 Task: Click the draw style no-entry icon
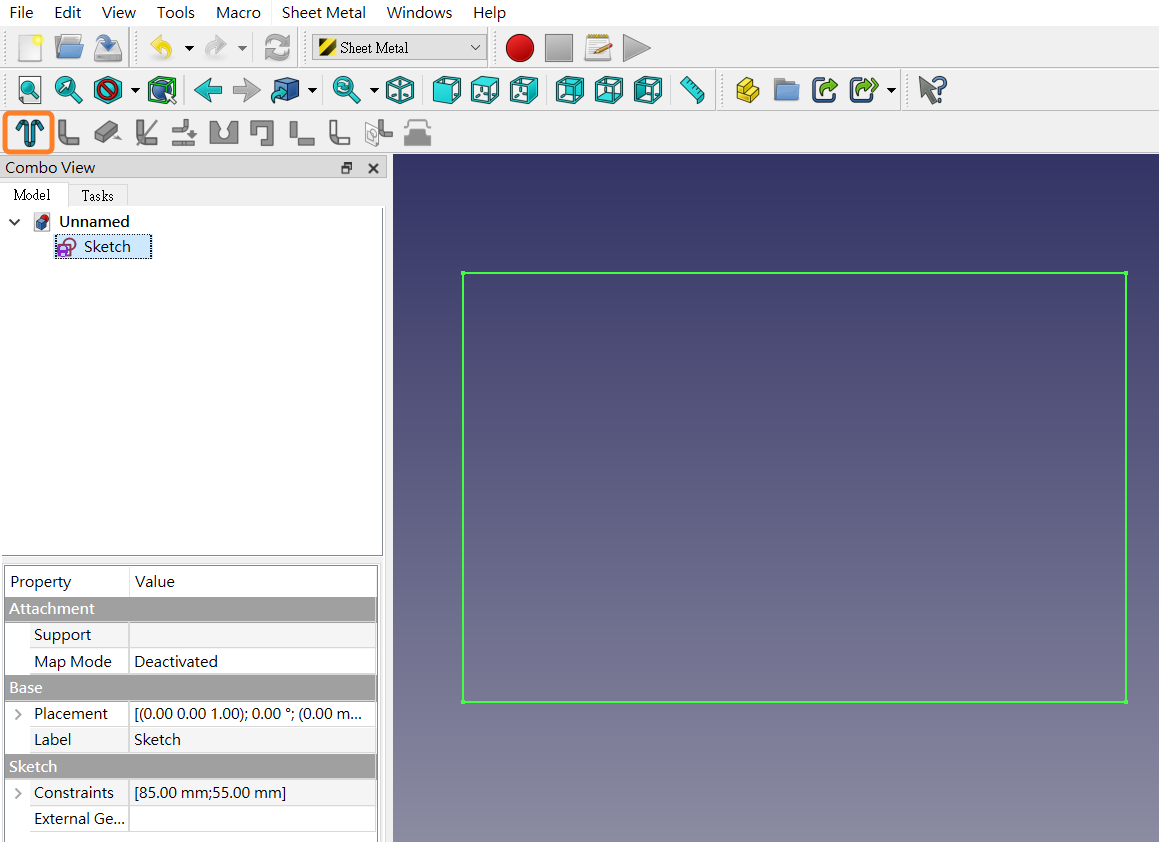point(108,90)
